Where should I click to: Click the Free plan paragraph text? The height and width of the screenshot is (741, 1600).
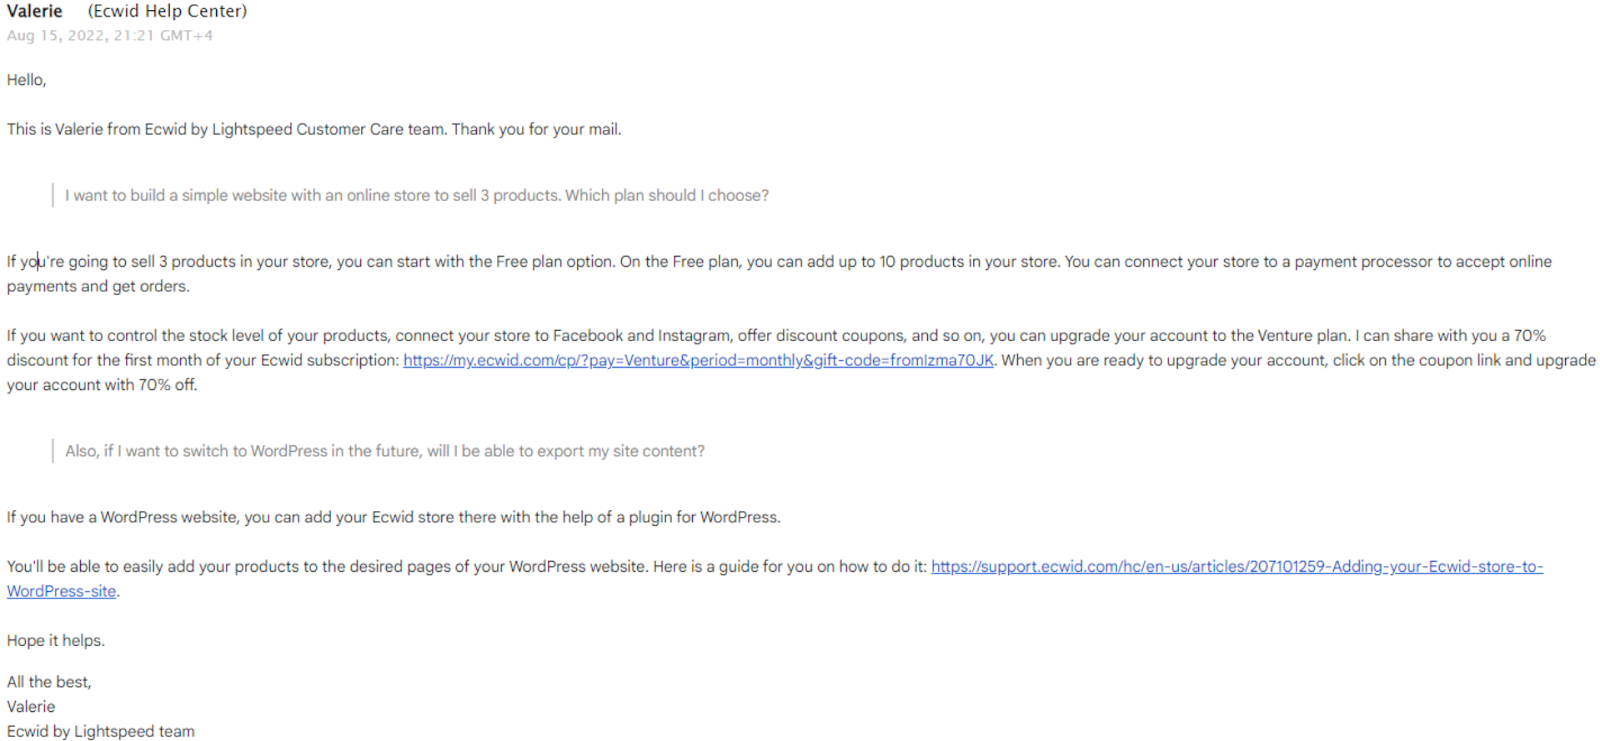click(779, 273)
